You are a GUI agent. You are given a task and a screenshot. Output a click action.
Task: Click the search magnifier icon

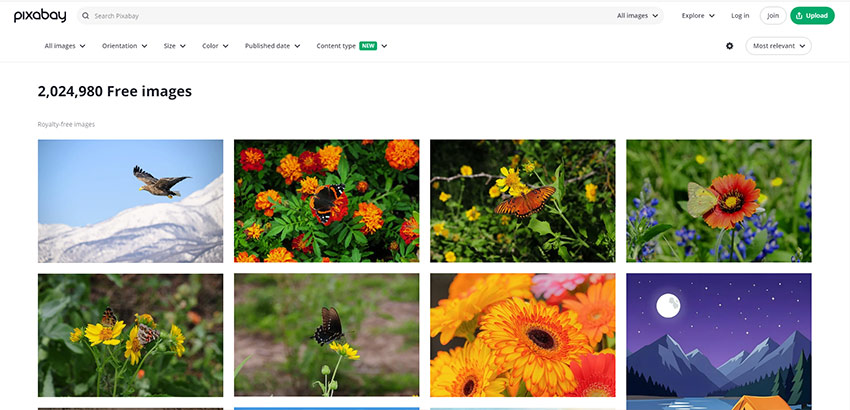click(86, 16)
